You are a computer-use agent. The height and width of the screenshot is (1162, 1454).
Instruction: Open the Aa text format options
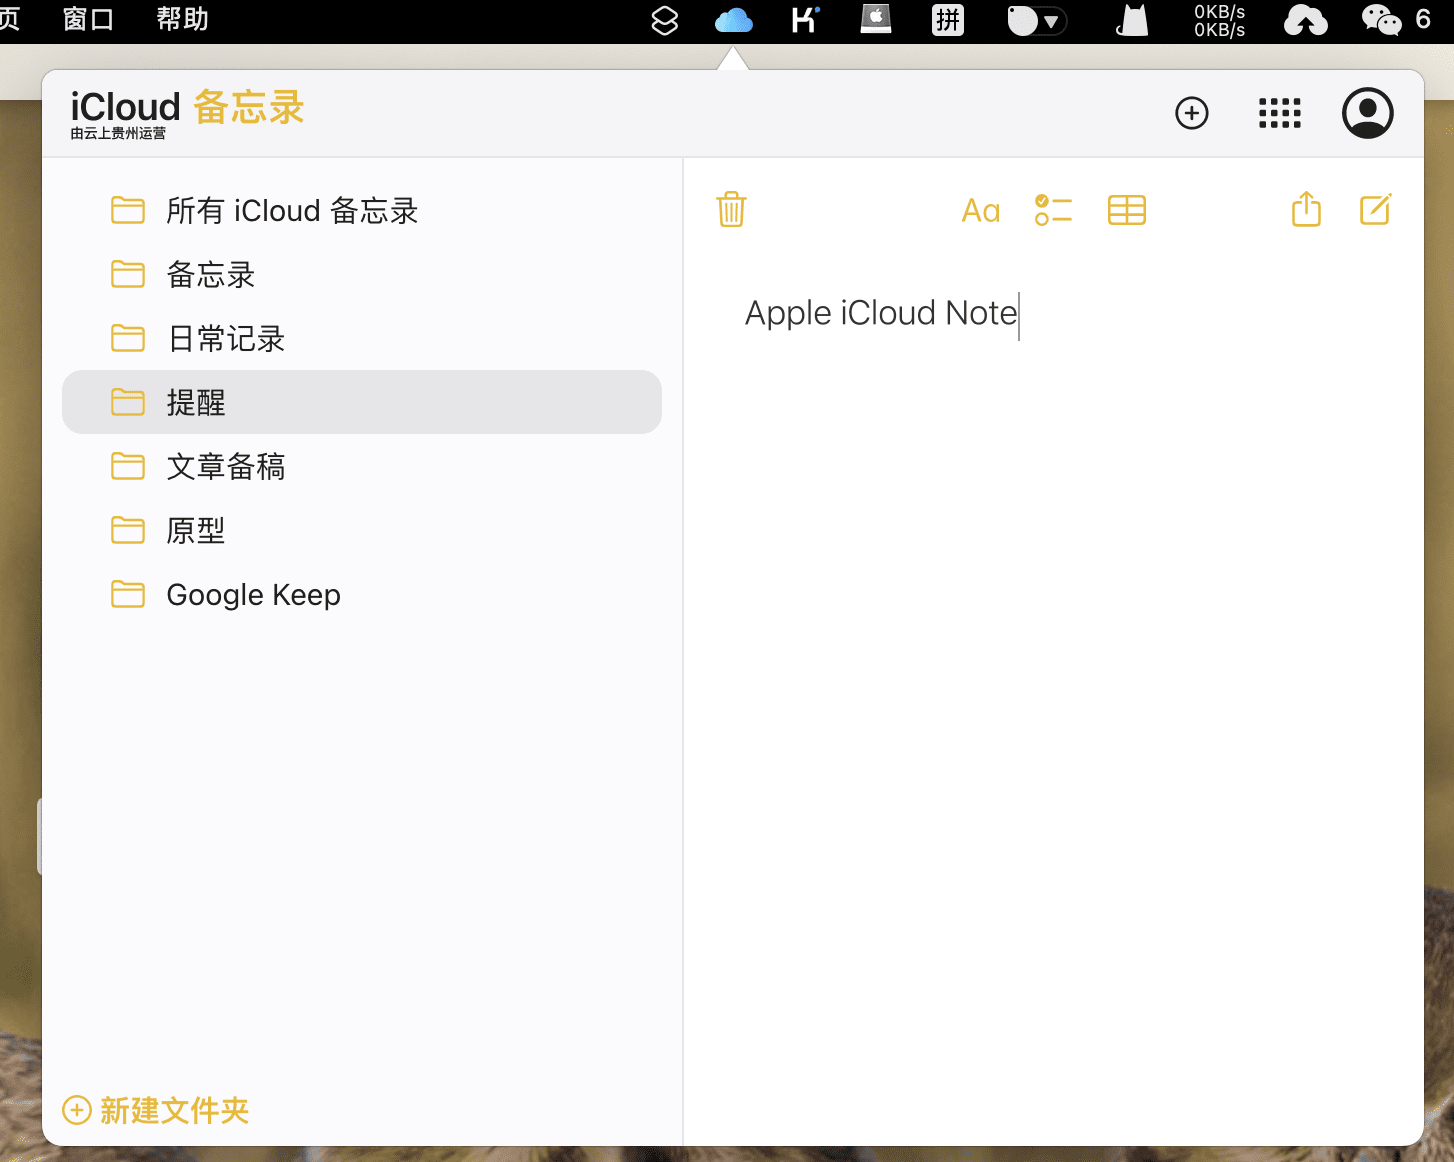point(980,211)
